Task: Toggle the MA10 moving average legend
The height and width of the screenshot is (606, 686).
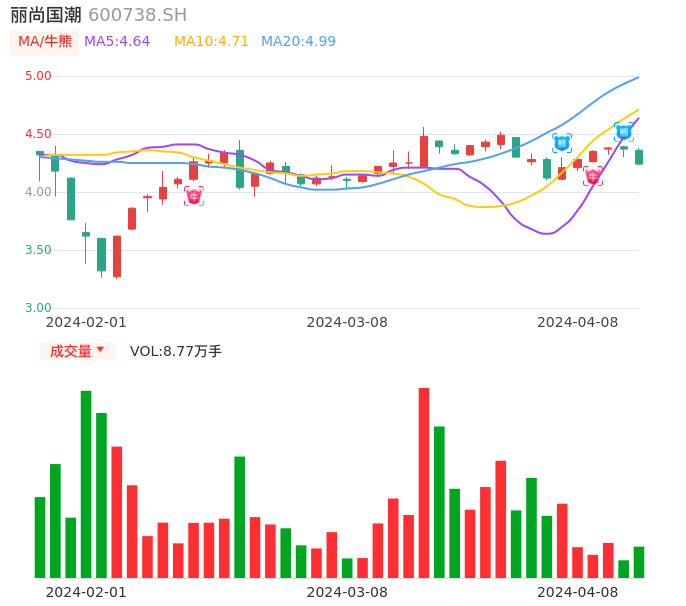Action: (211, 41)
